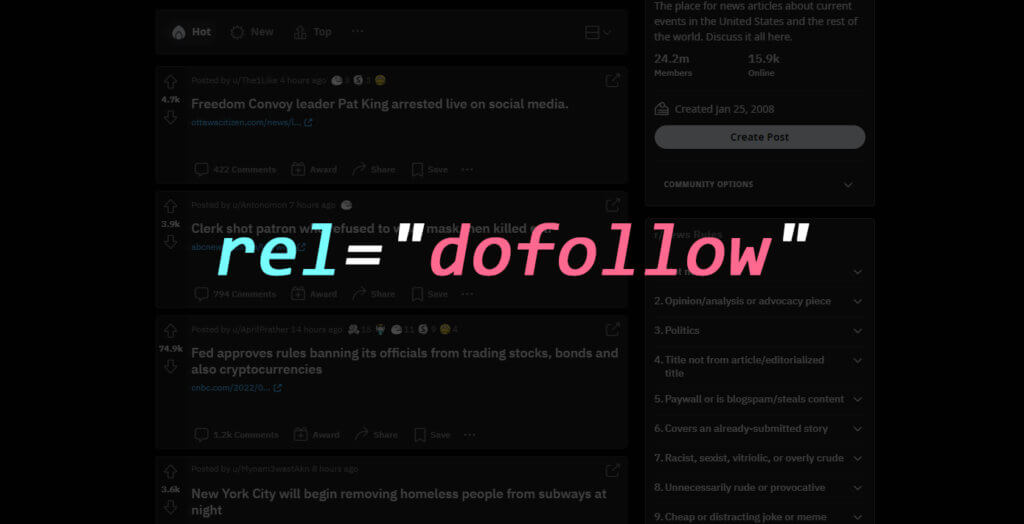Change the post layout view dropdown
Viewport: 1024px width, 524px height.
[x=598, y=32]
